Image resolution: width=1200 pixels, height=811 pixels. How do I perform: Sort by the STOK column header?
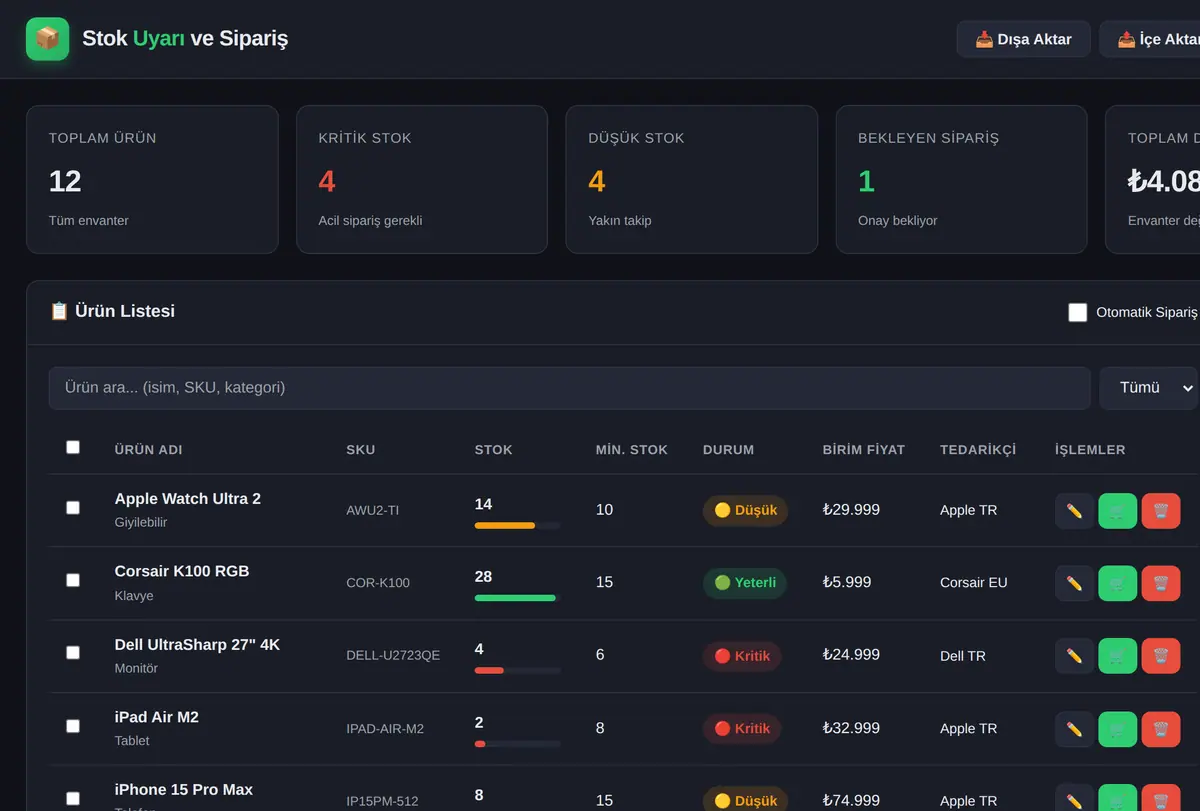tap(493, 450)
